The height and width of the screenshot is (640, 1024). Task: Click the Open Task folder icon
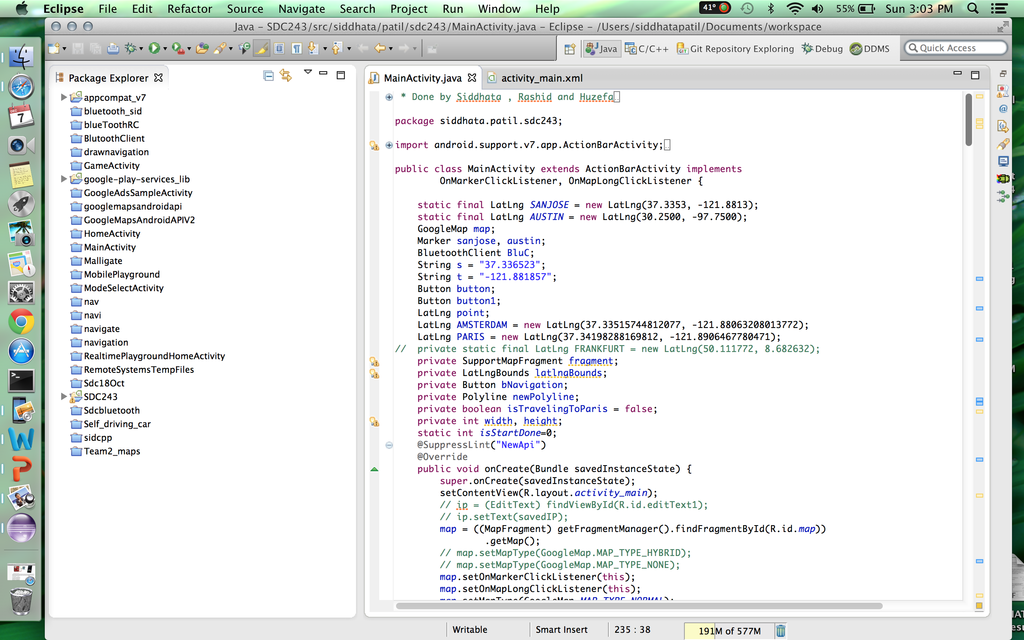point(202,48)
